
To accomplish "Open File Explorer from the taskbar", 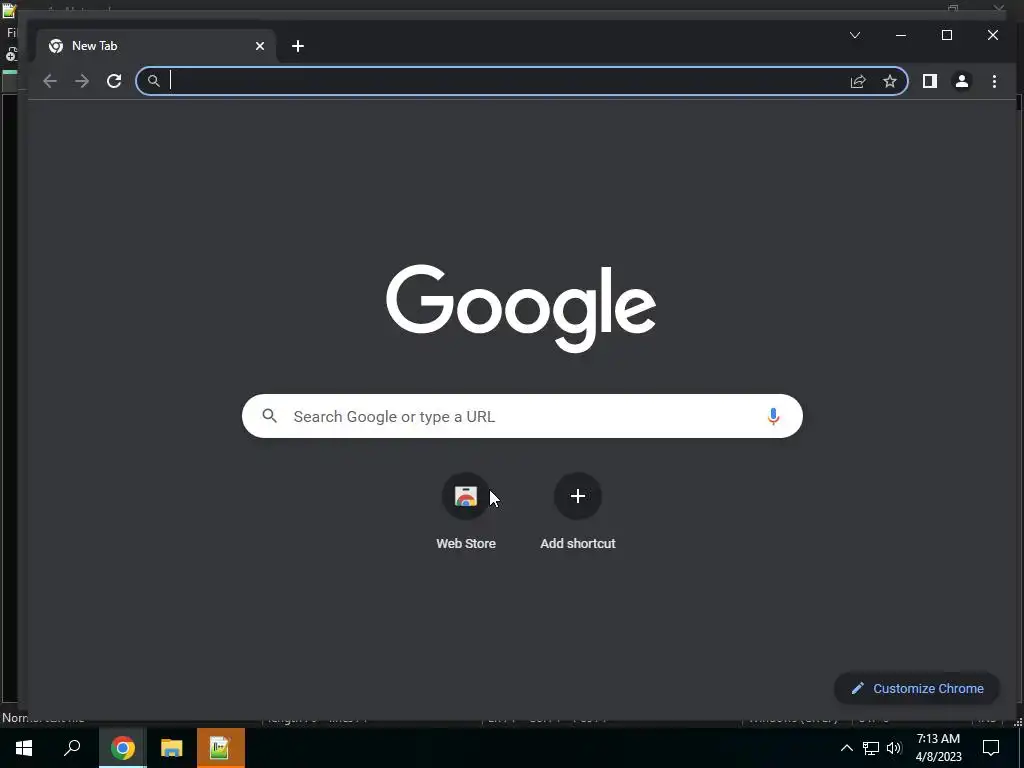I will click(x=171, y=748).
